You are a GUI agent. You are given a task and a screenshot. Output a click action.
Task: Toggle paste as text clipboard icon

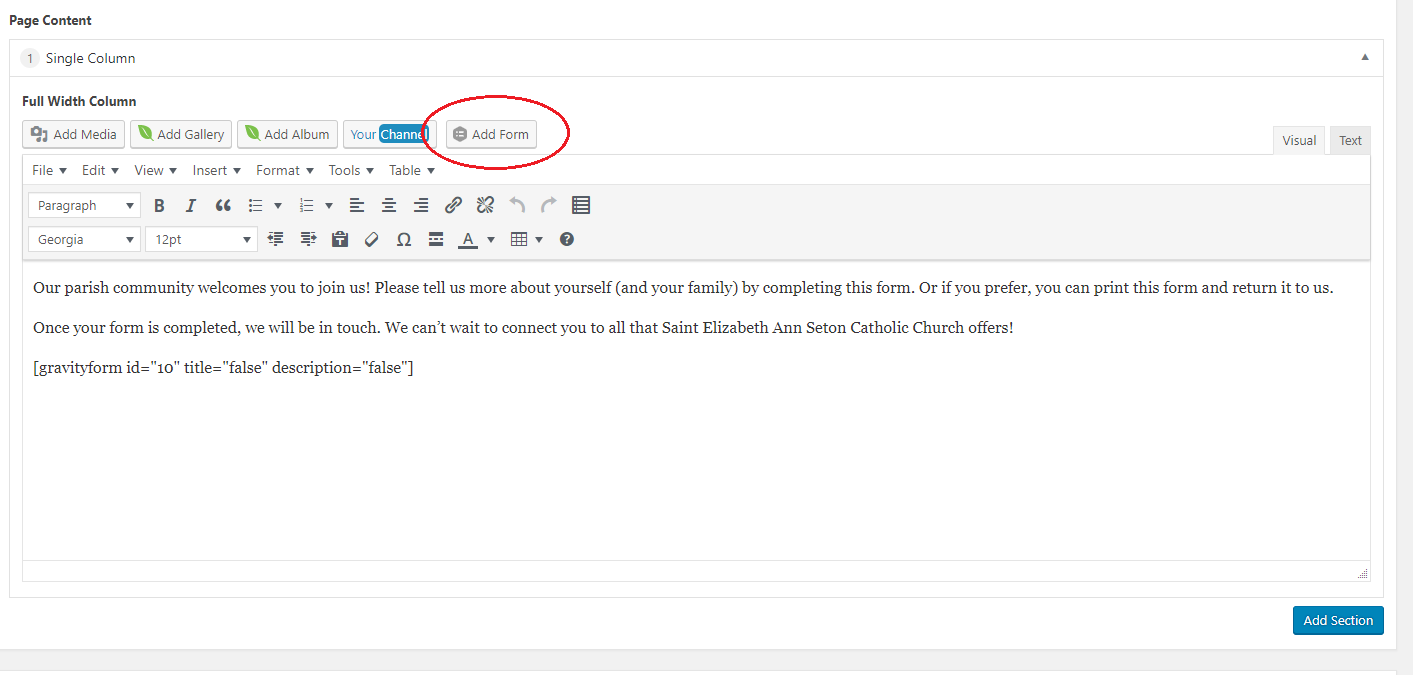click(x=340, y=240)
